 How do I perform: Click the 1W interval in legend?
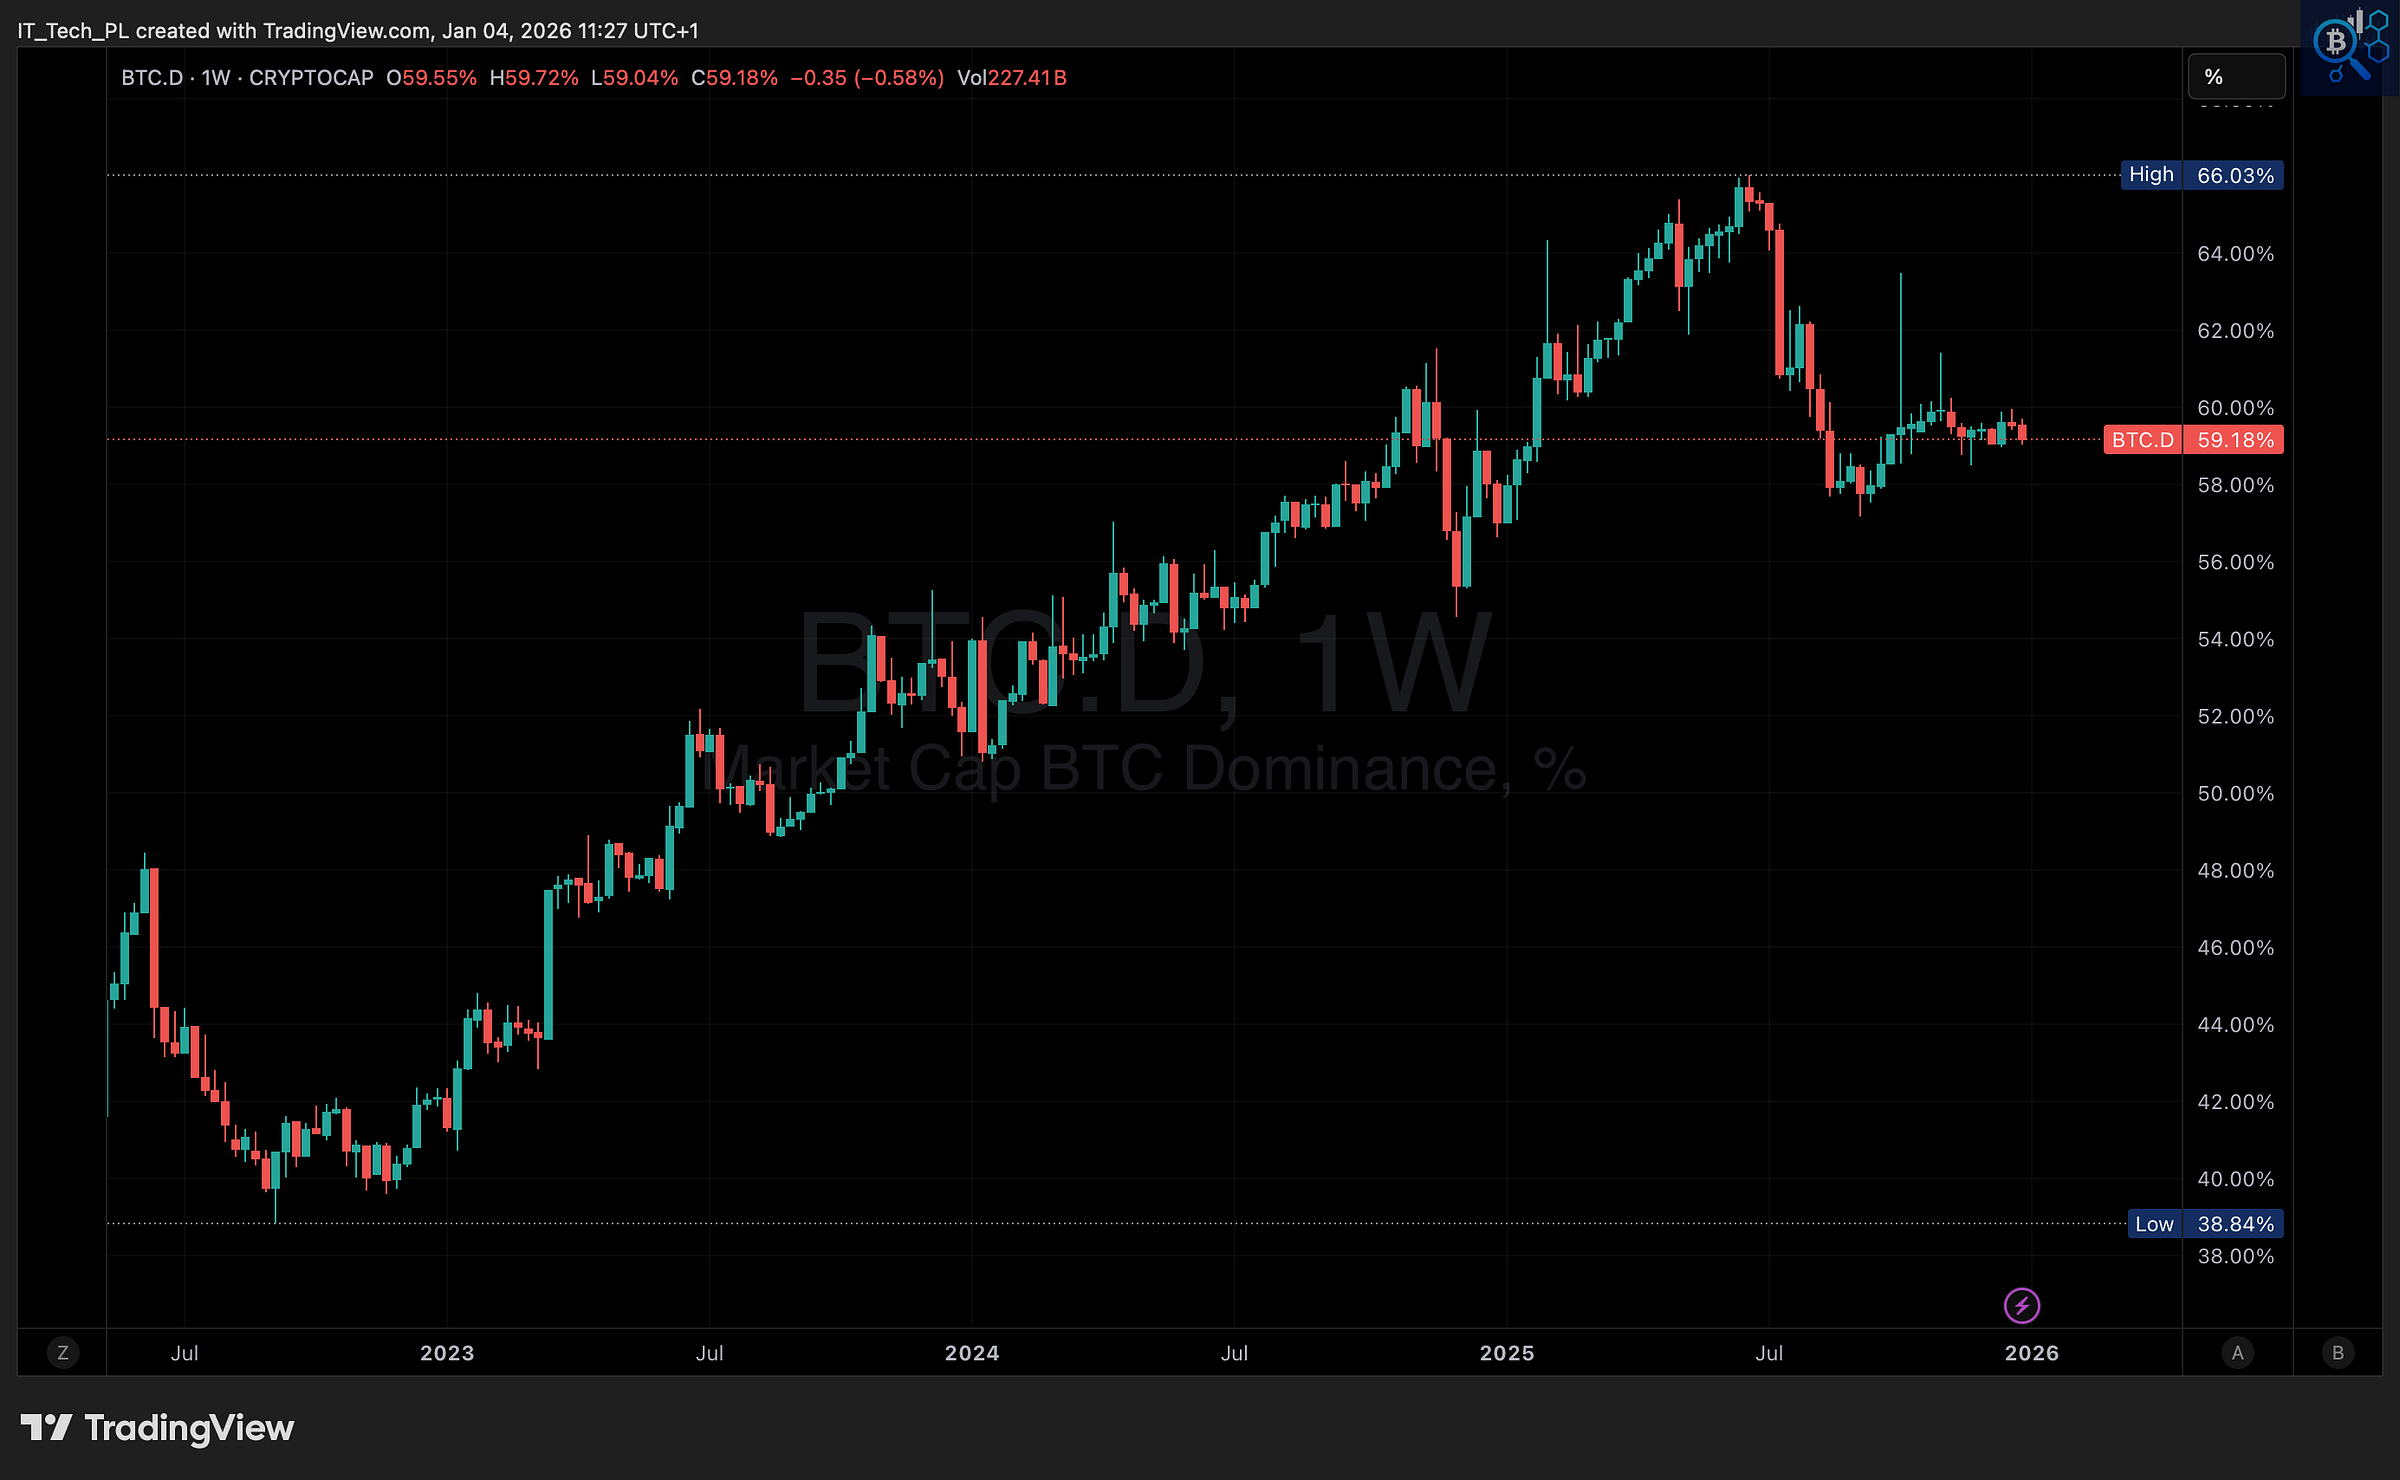click(x=216, y=78)
